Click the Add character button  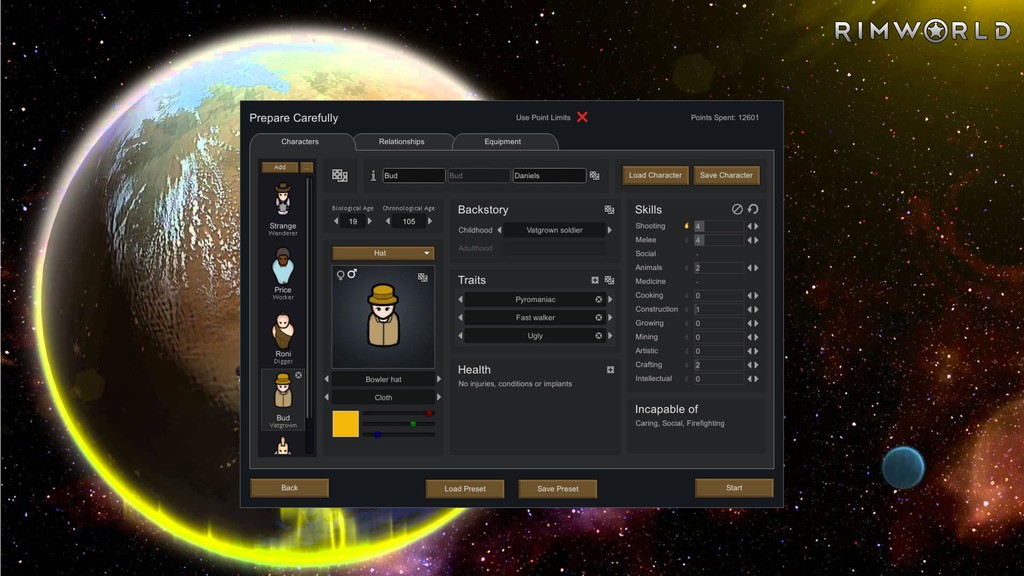tap(280, 167)
